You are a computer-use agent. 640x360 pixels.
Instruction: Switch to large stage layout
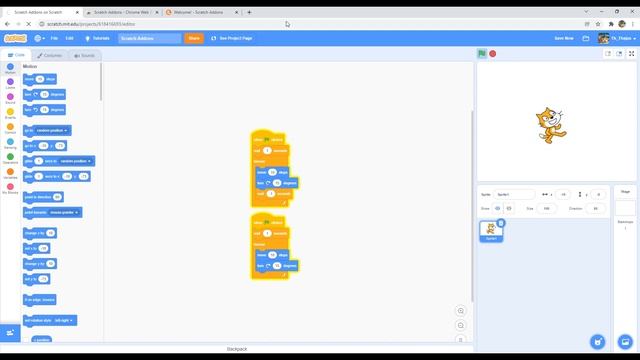619,53
